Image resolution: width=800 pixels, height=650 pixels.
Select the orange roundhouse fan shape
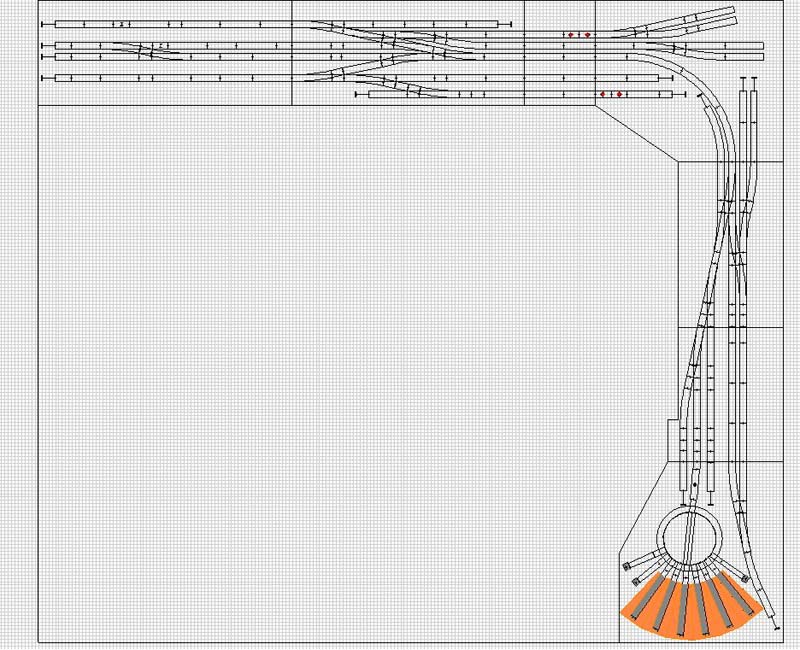[691, 608]
